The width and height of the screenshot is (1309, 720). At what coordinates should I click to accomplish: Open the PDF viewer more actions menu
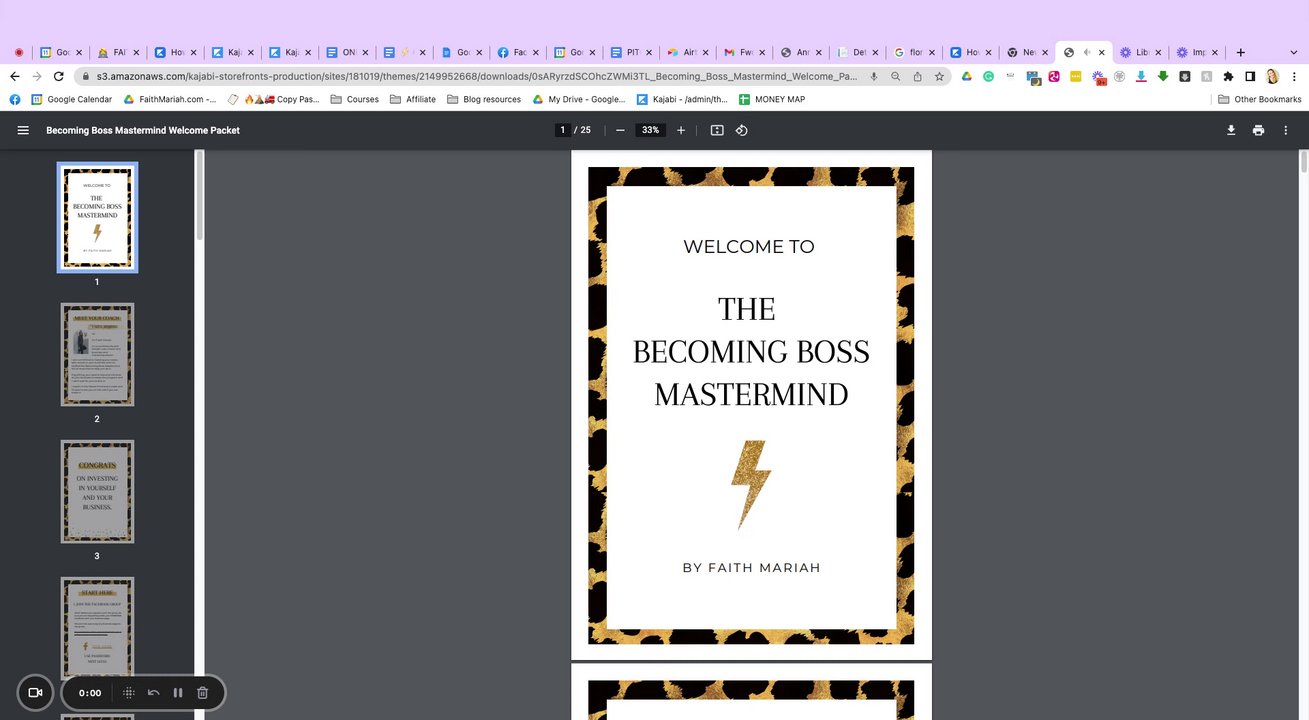[1286, 130]
